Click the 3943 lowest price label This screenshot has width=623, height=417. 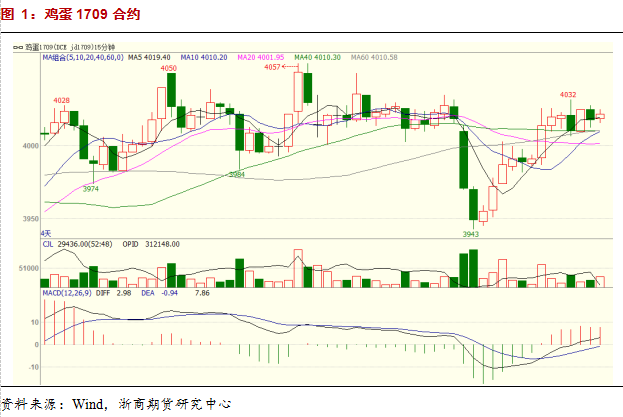pos(471,234)
